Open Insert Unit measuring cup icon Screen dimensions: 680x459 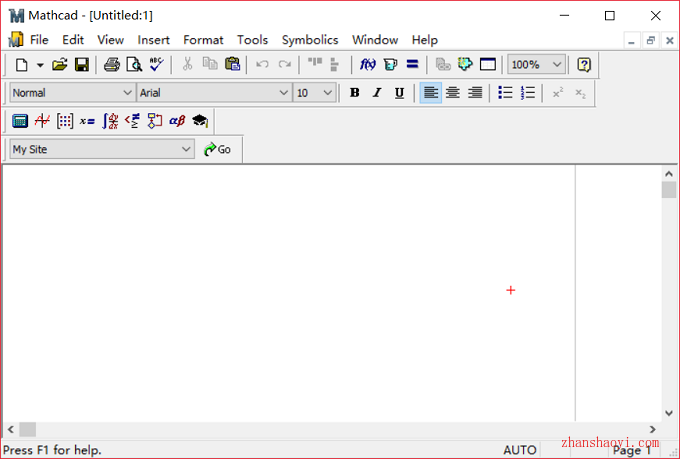(x=390, y=65)
